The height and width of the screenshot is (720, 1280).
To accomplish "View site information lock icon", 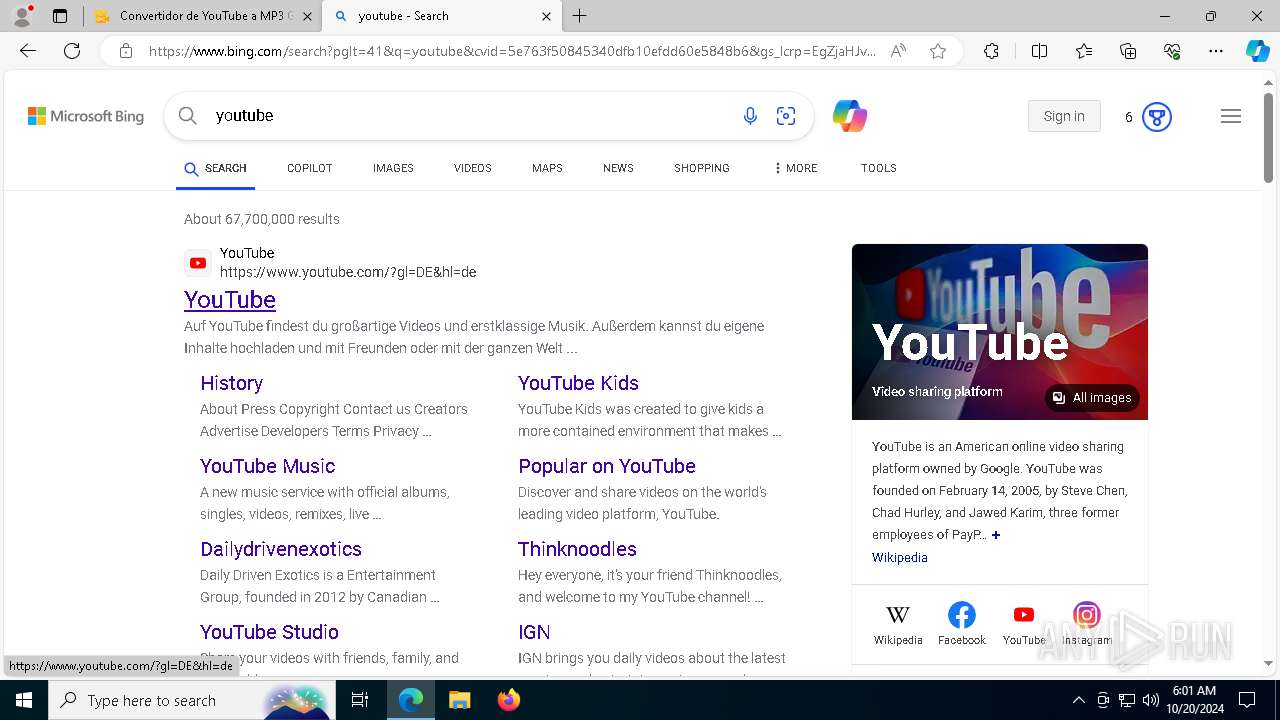I will pyautogui.click(x=126, y=51).
